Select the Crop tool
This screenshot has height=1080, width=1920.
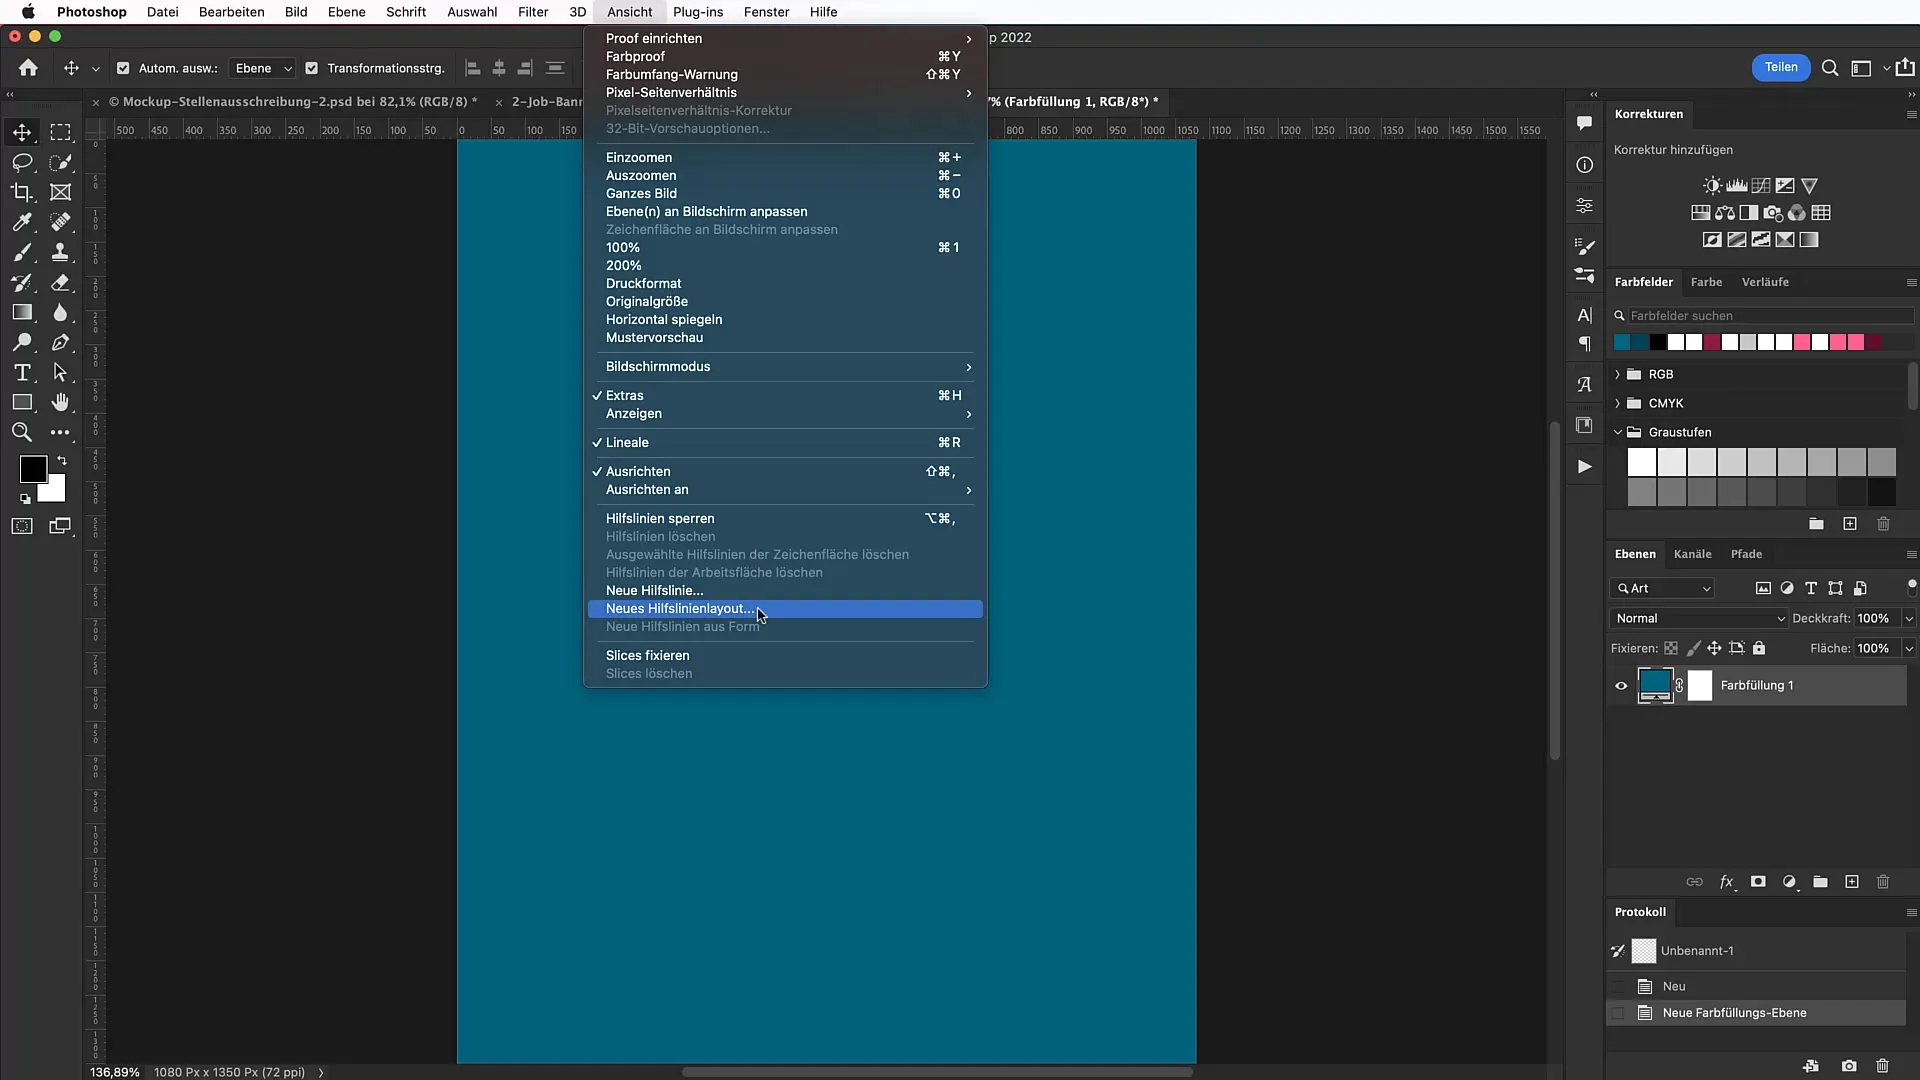tap(22, 192)
